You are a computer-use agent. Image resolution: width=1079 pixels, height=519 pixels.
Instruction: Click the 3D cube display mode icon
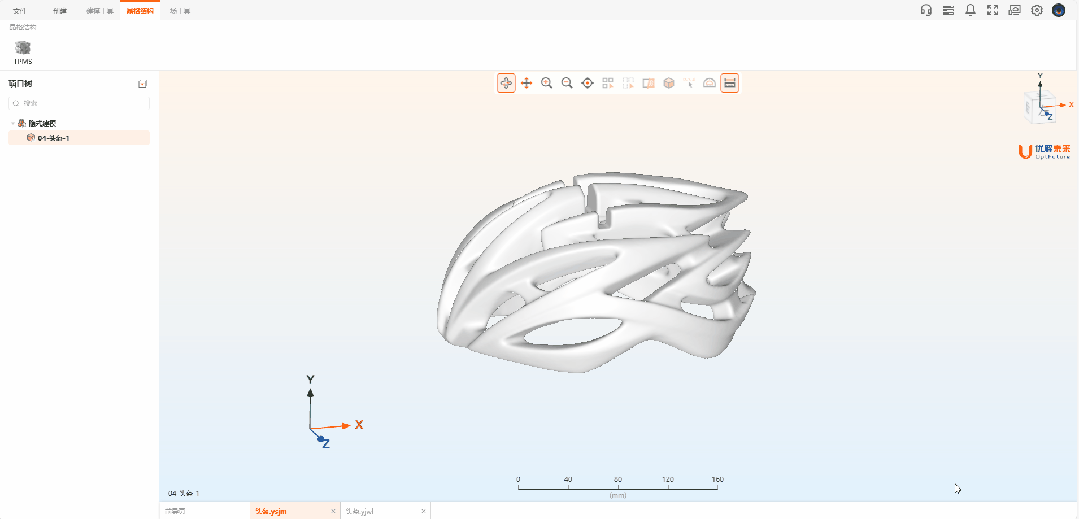click(x=669, y=83)
